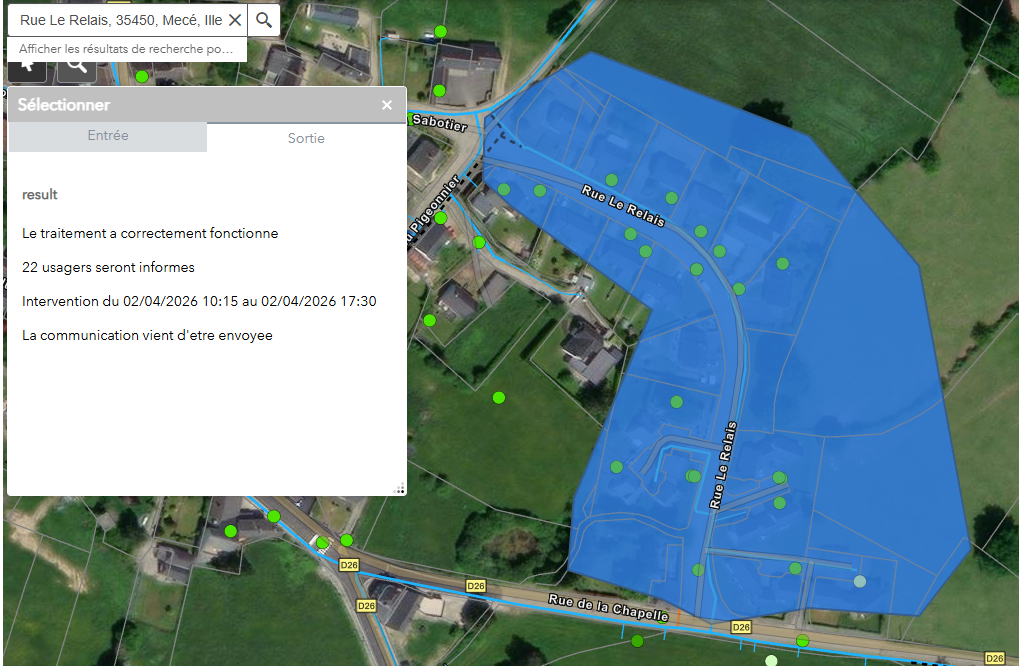The width and height of the screenshot is (1019, 666).
Task: Grab the resize handle of Sélectionner panel
Action: tap(400, 488)
